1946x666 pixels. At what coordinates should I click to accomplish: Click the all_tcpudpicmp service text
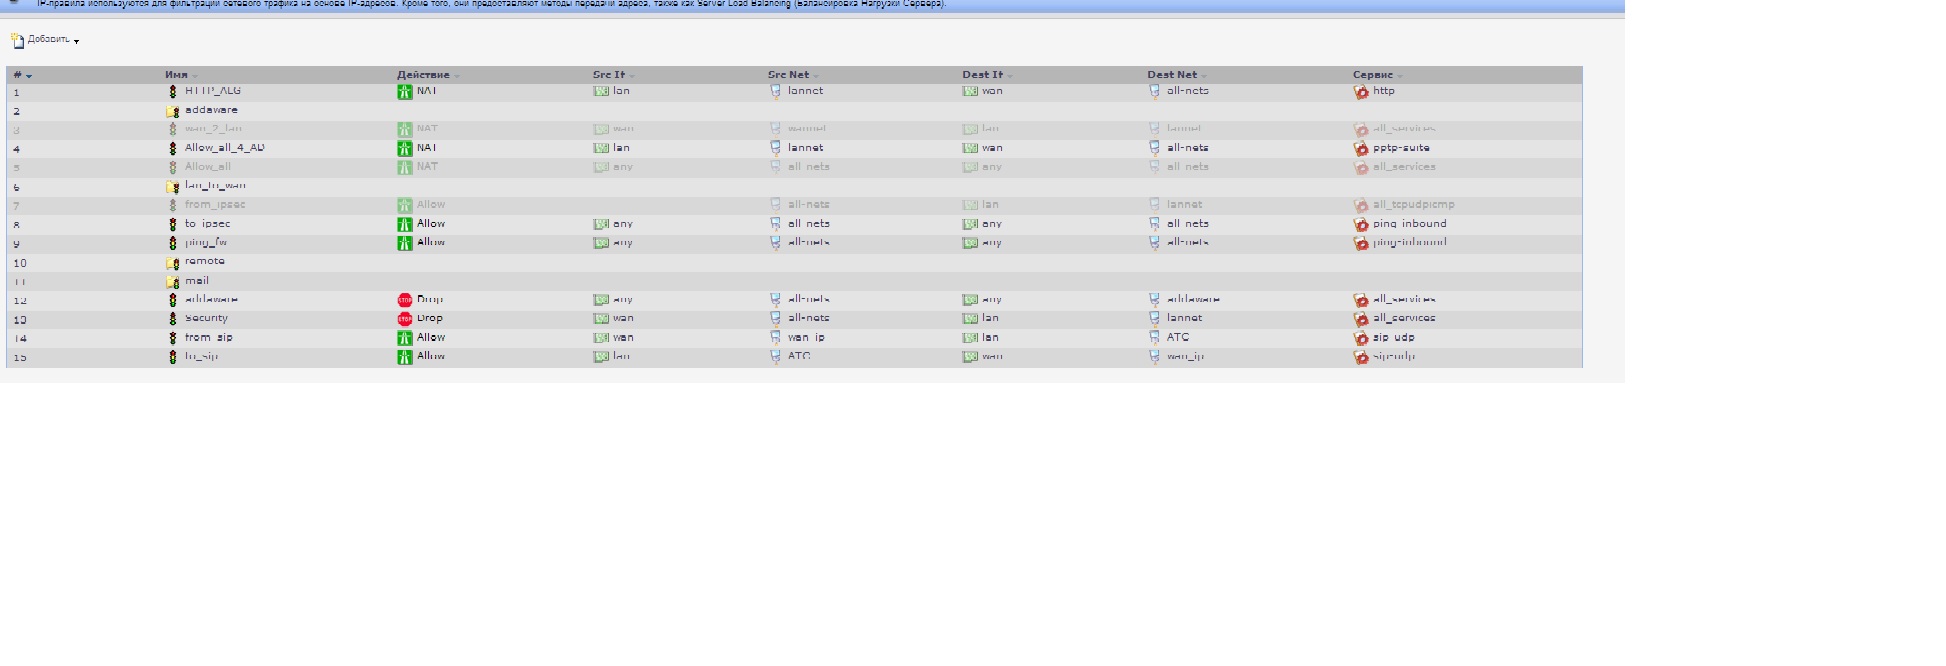pyautogui.click(x=1414, y=205)
